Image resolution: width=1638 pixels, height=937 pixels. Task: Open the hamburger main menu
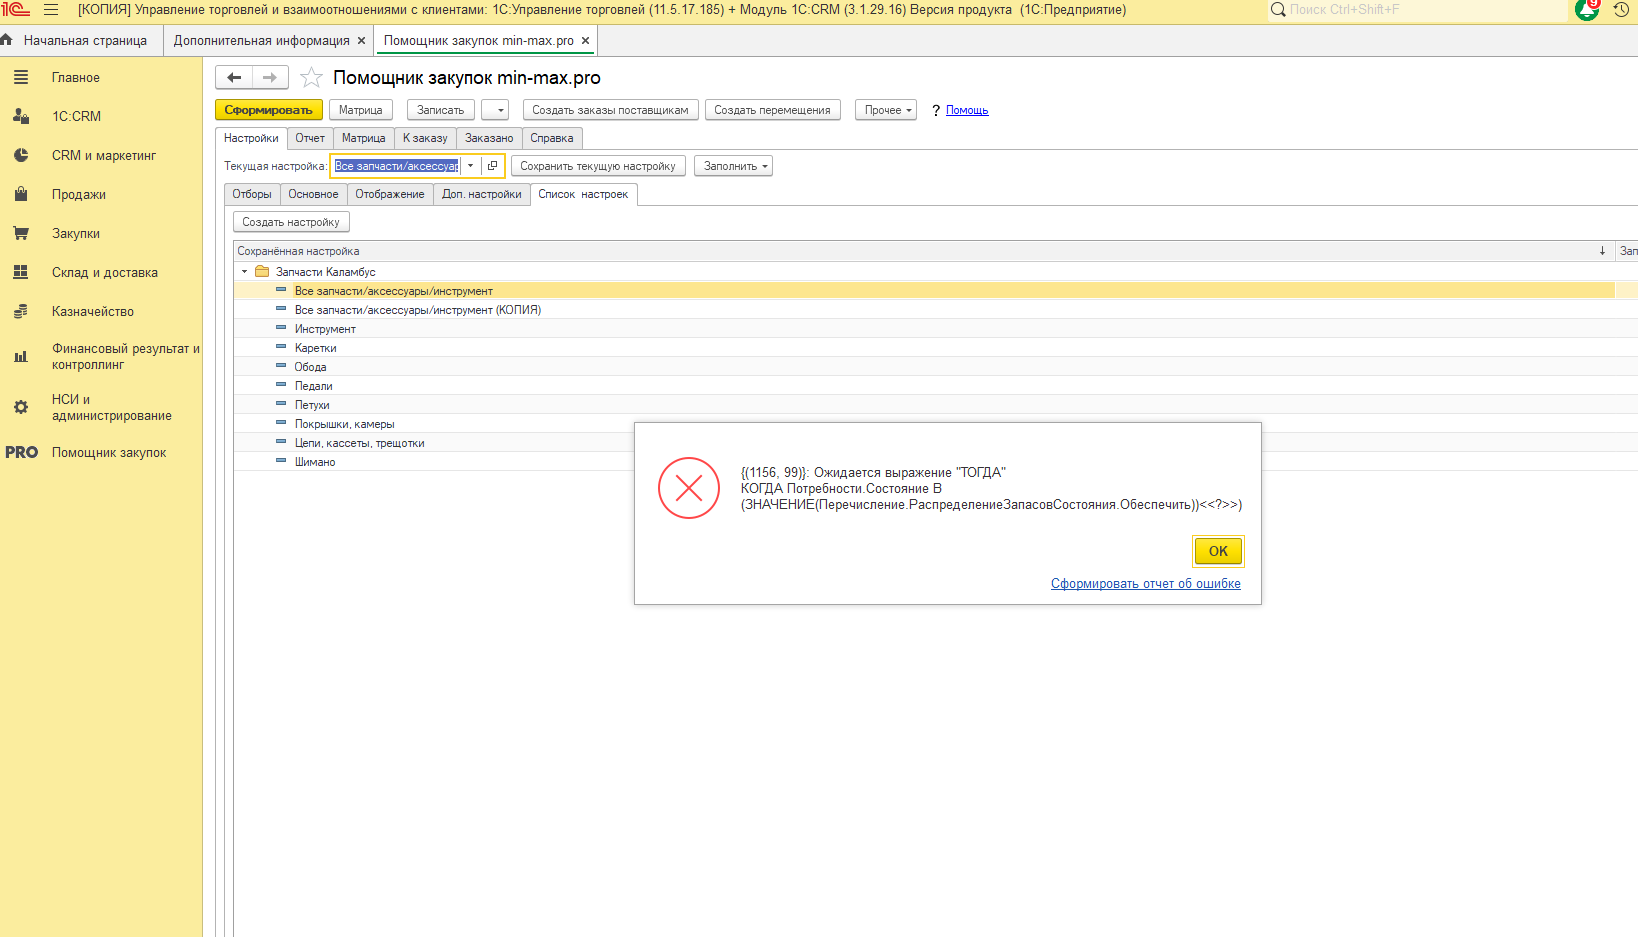pyautogui.click(x=51, y=10)
